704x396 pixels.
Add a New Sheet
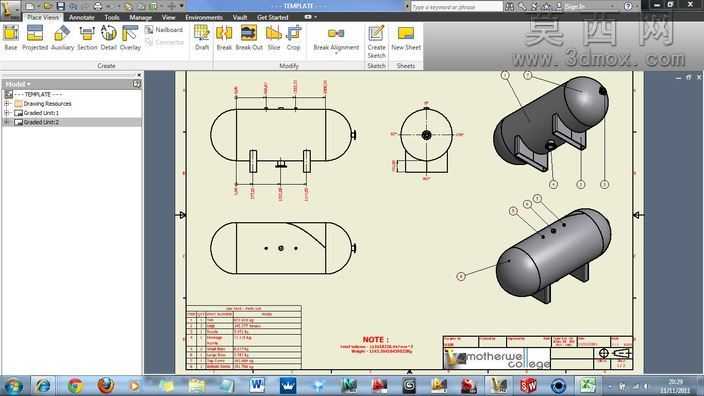[x=406, y=38]
